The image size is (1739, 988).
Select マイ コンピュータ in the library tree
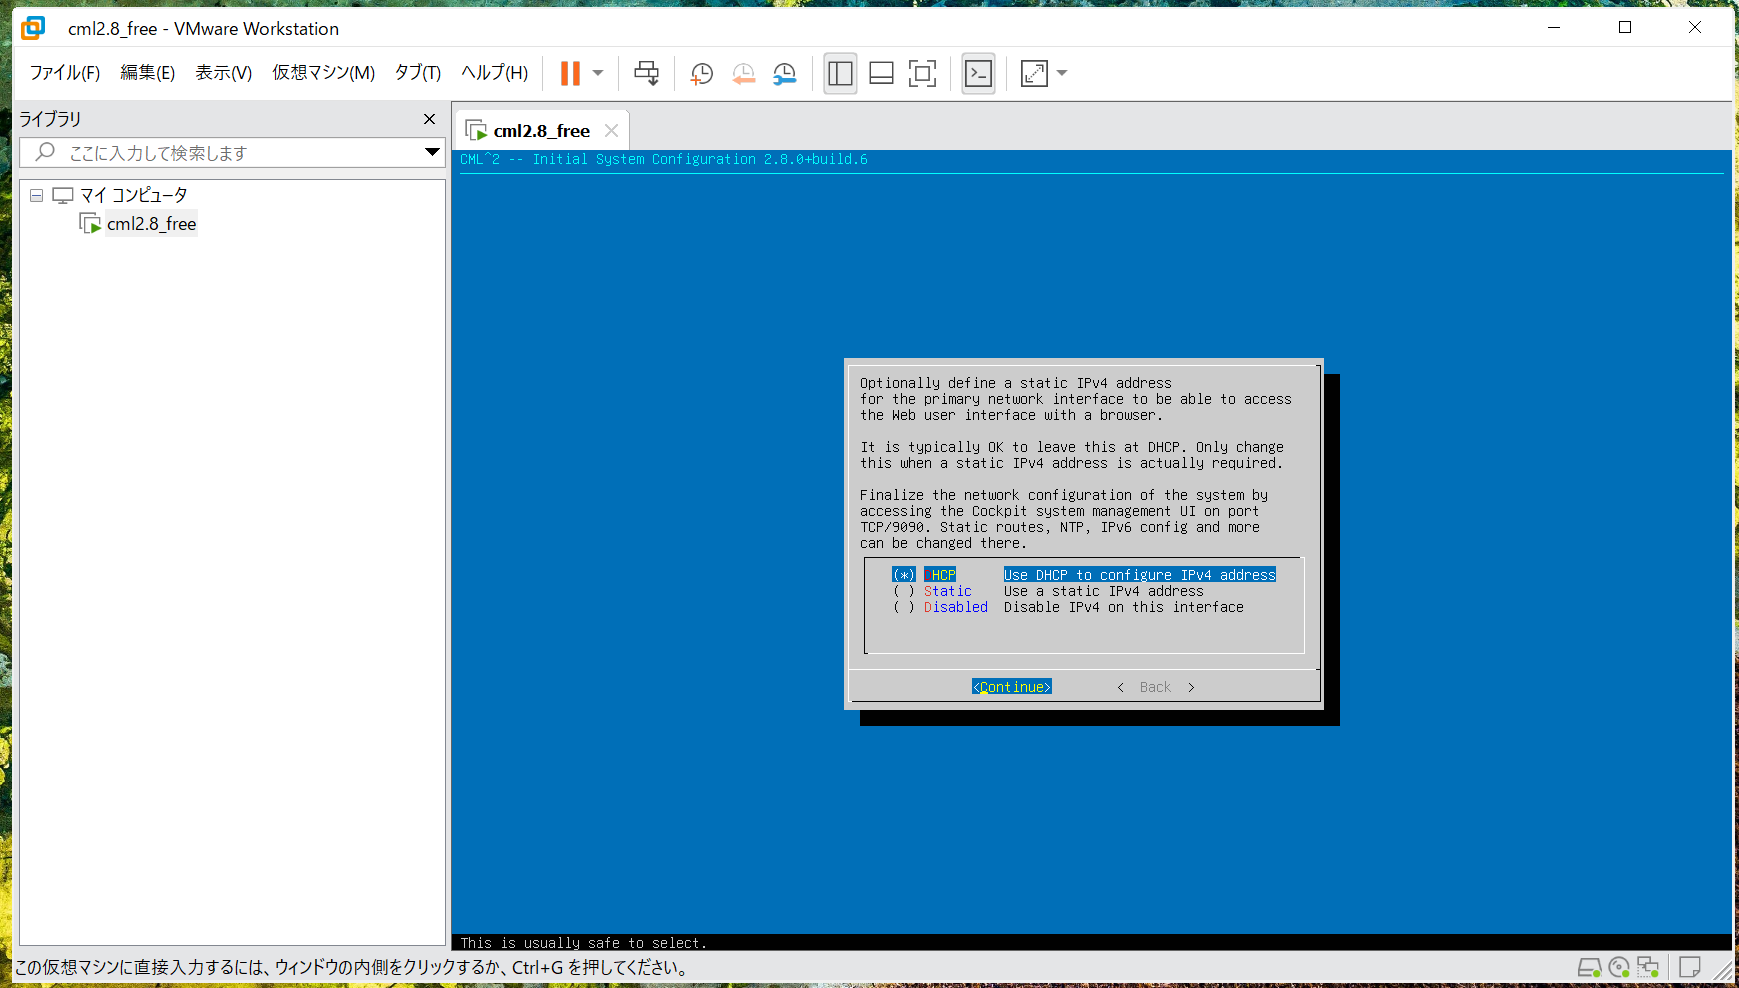pyautogui.click(x=133, y=195)
